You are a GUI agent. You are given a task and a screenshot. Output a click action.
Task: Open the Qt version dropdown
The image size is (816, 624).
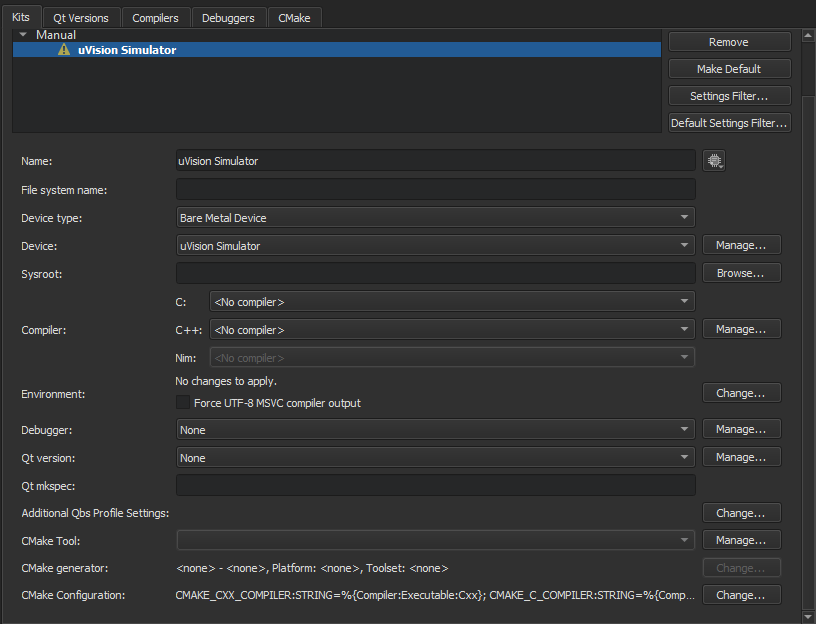[x=435, y=457]
